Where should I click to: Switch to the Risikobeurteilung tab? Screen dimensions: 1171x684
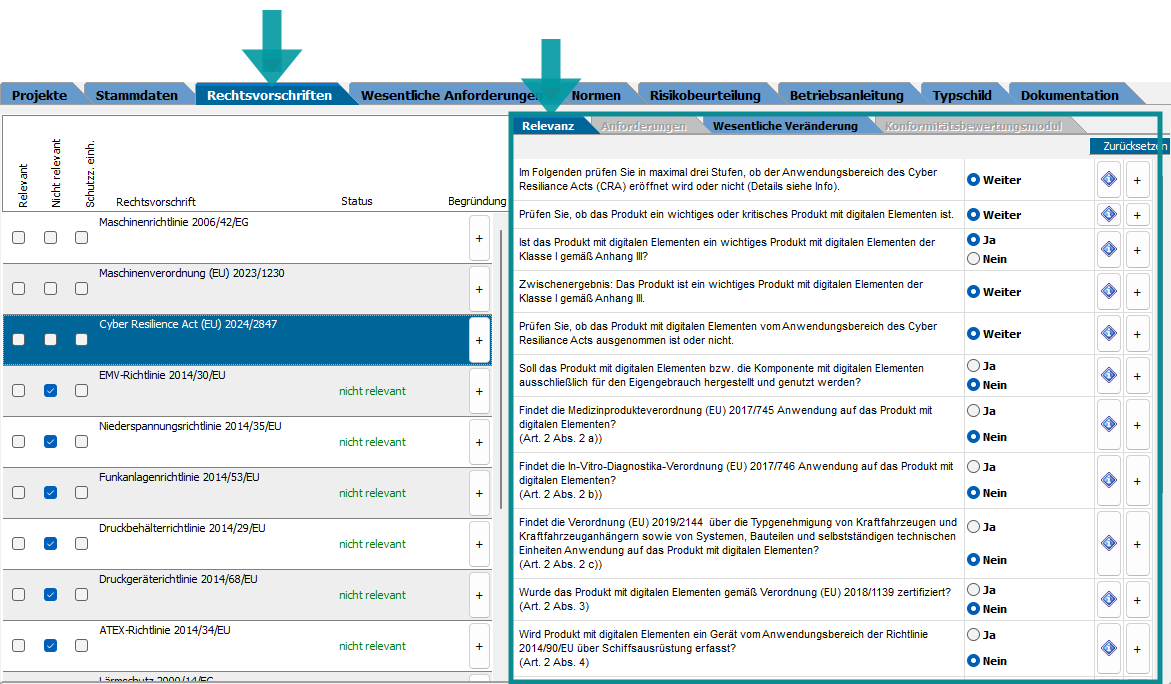(704, 96)
